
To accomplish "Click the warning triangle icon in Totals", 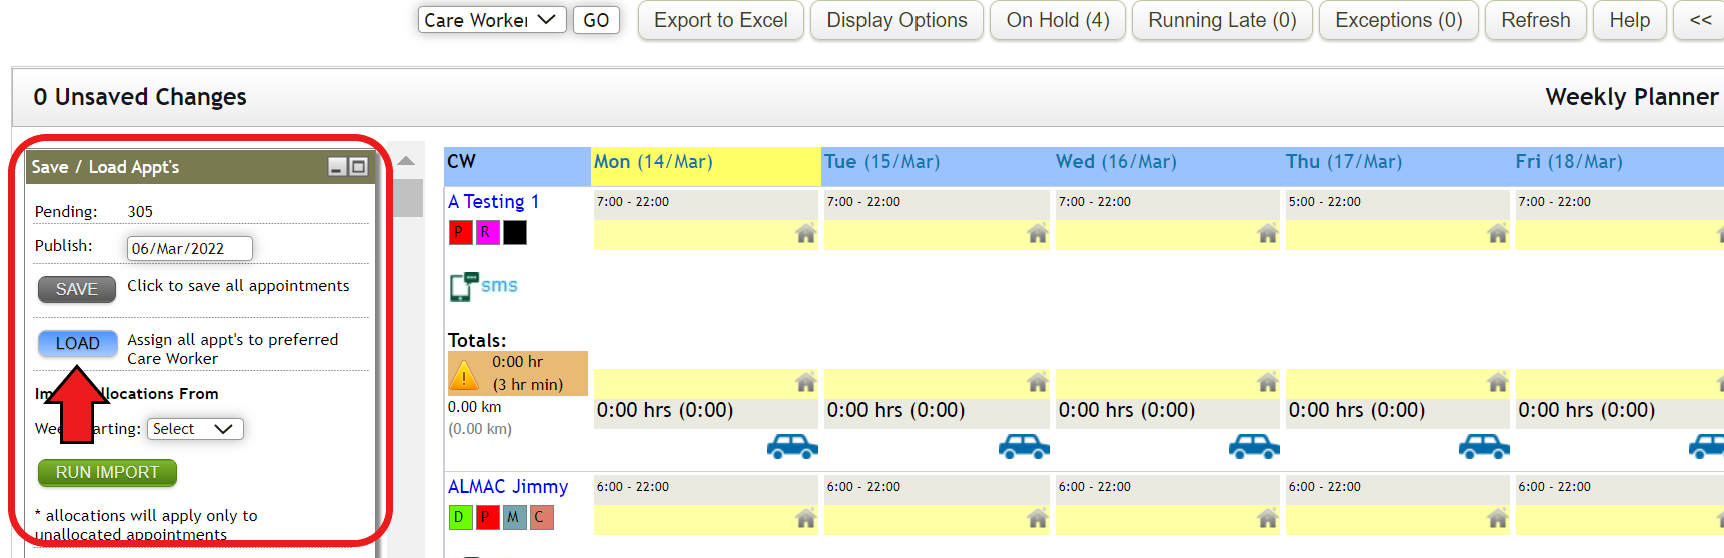I will pyautogui.click(x=464, y=375).
